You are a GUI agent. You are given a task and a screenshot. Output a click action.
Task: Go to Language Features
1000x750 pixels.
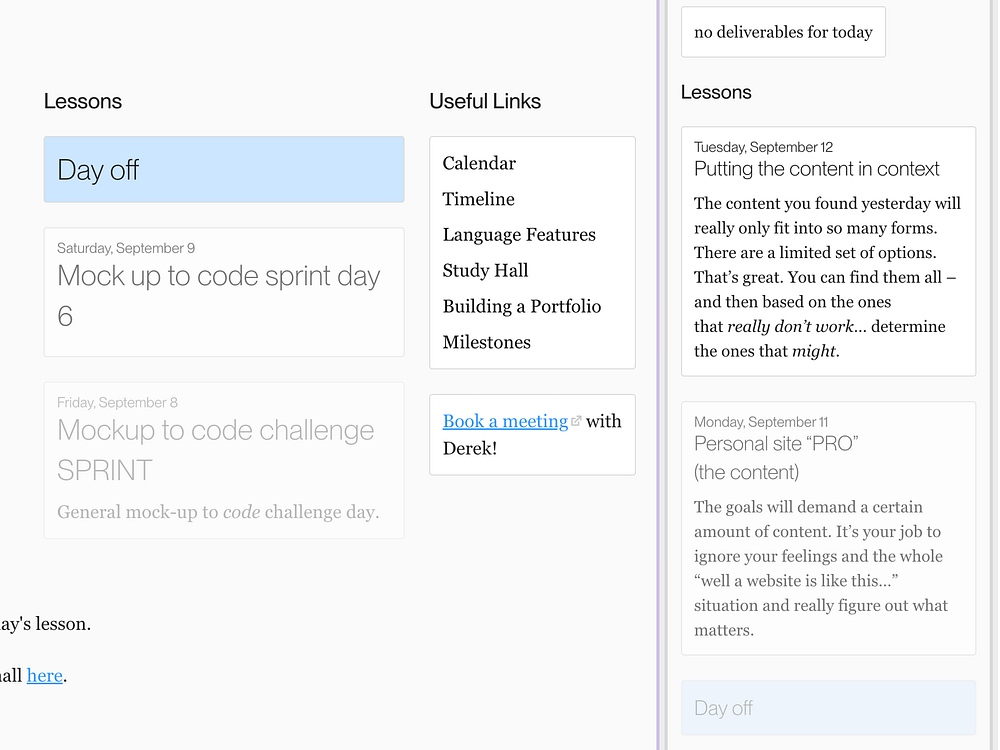[x=519, y=235]
